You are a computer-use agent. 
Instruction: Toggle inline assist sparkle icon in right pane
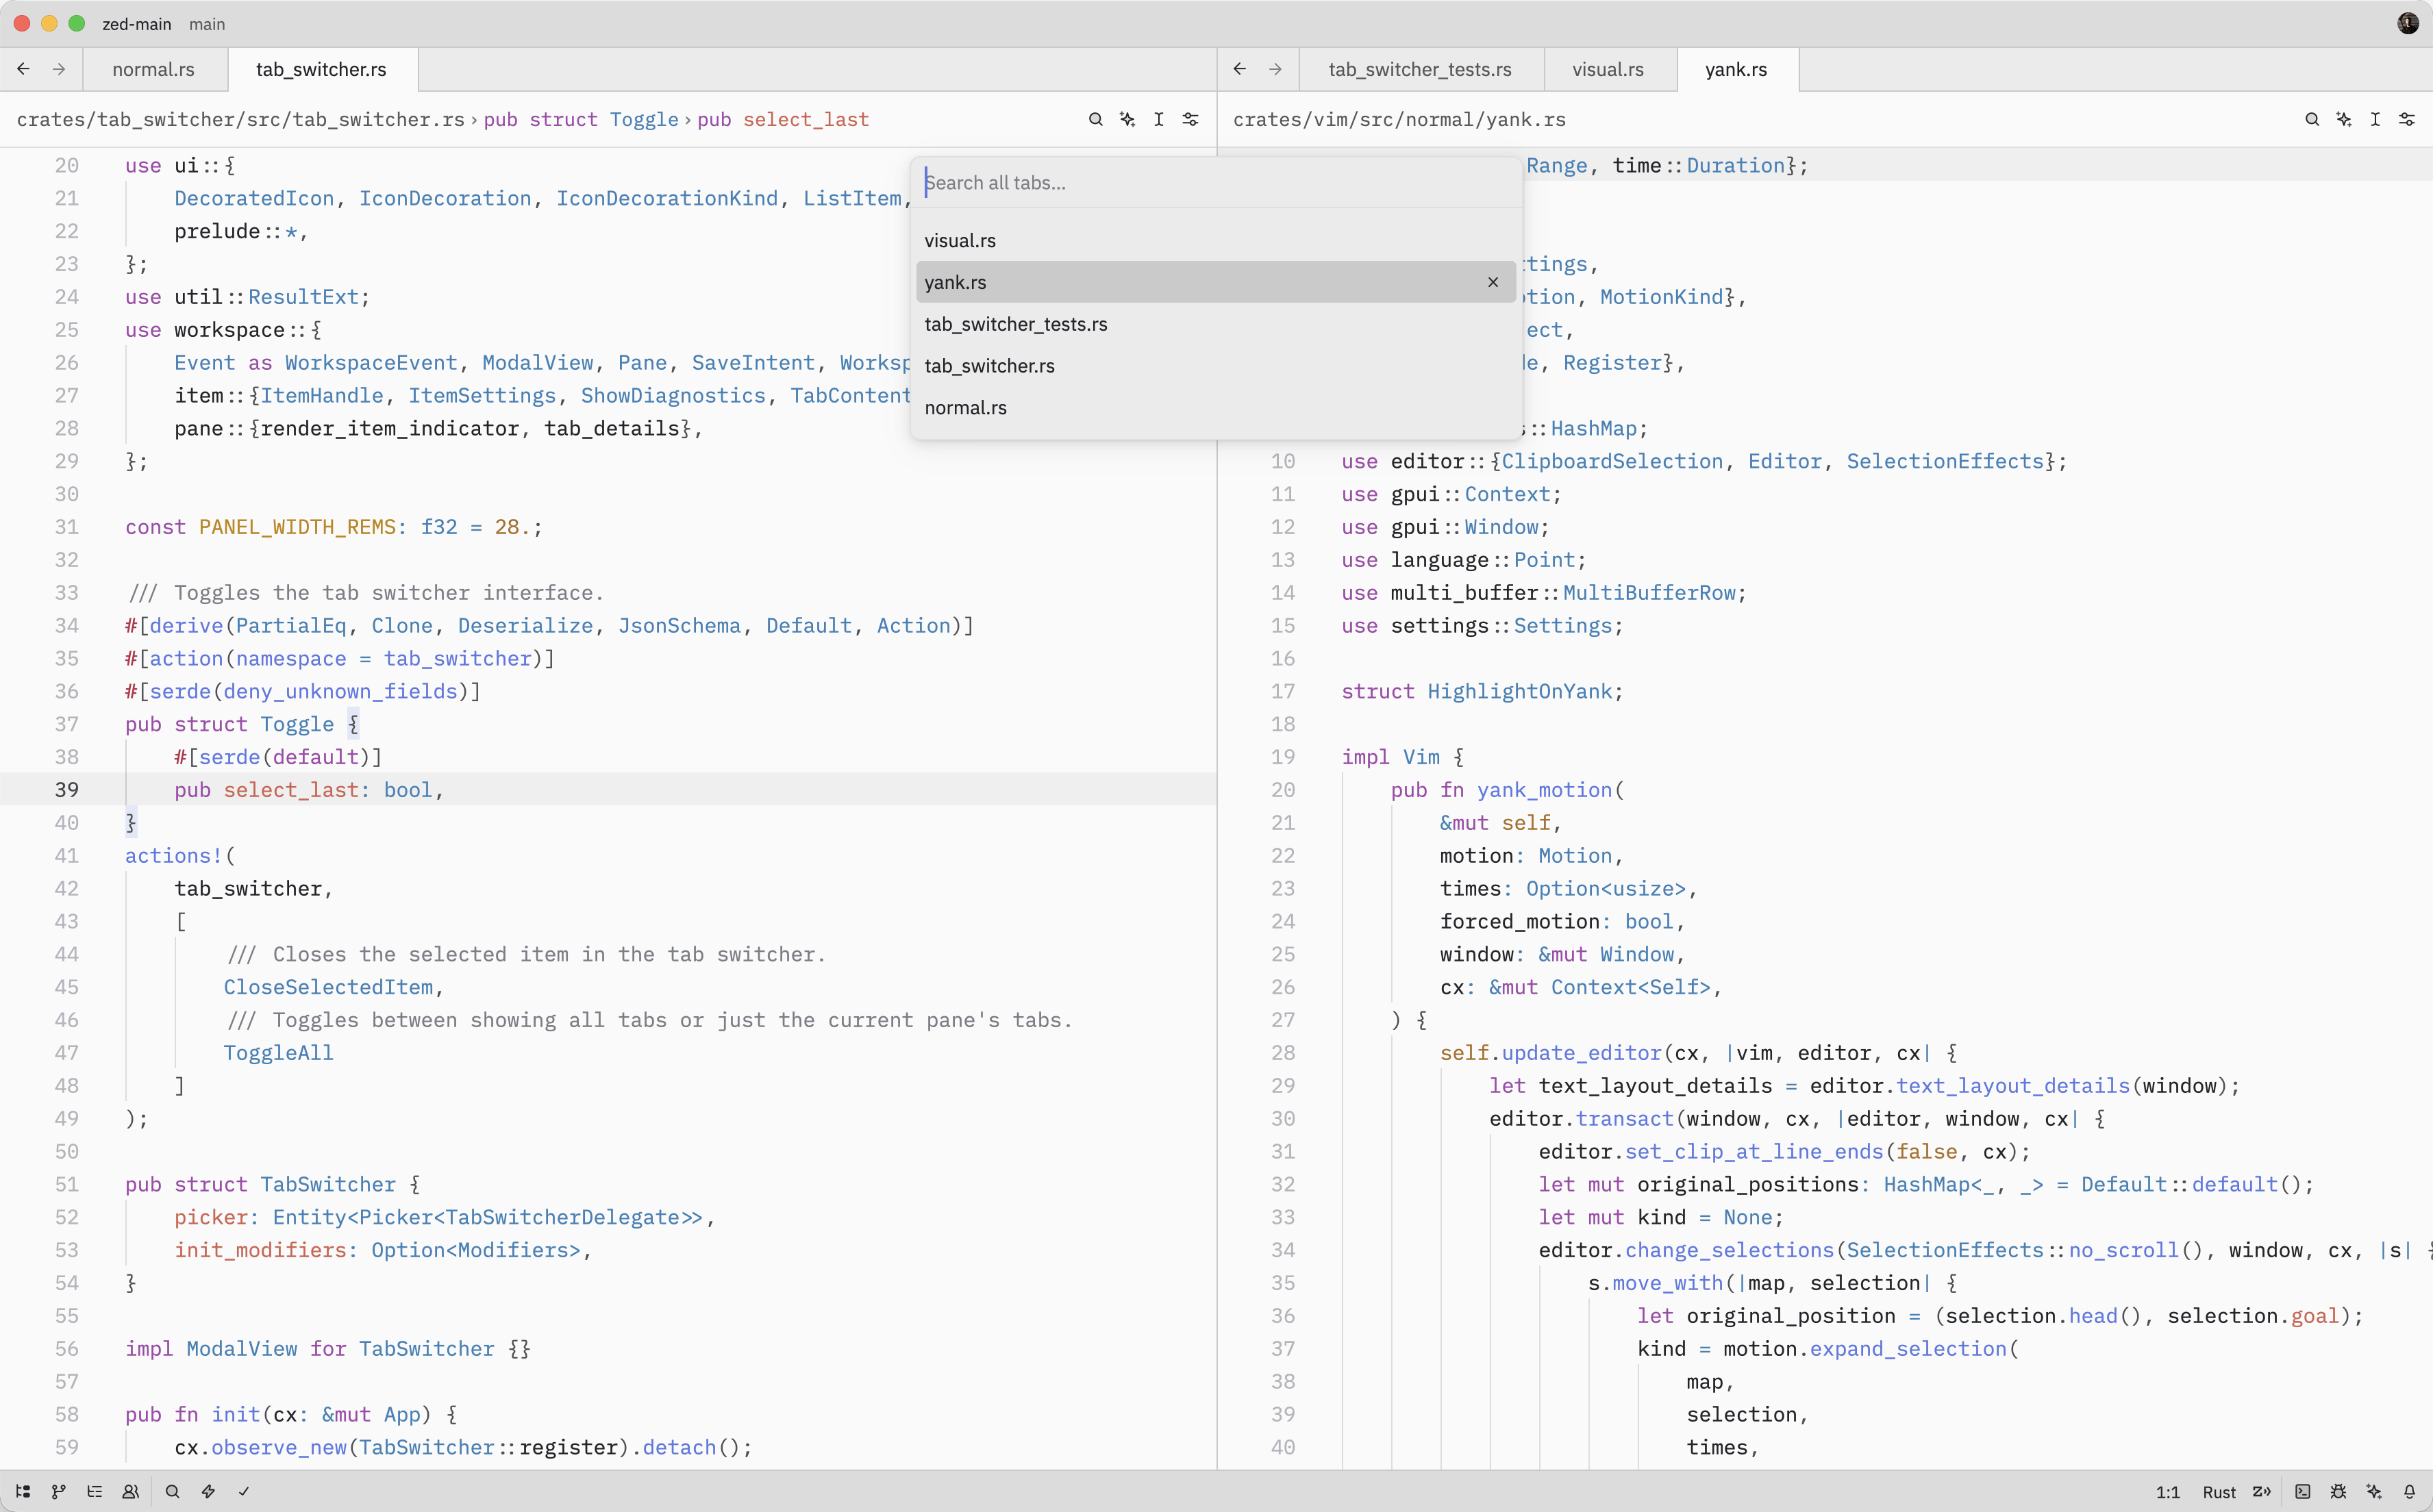(x=2344, y=119)
